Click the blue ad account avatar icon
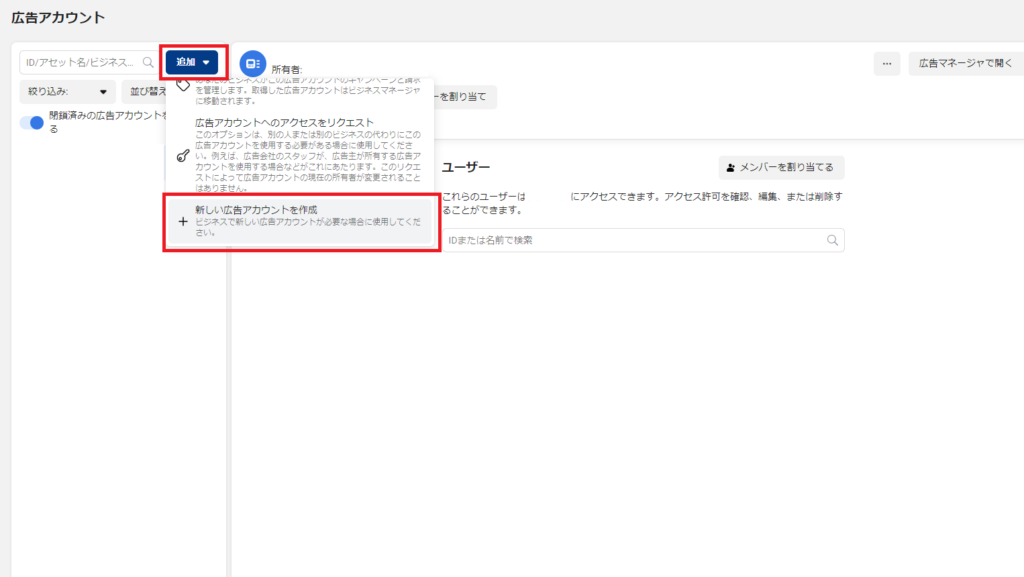The height and width of the screenshot is (577, 1024). click(x=253, y=63)
